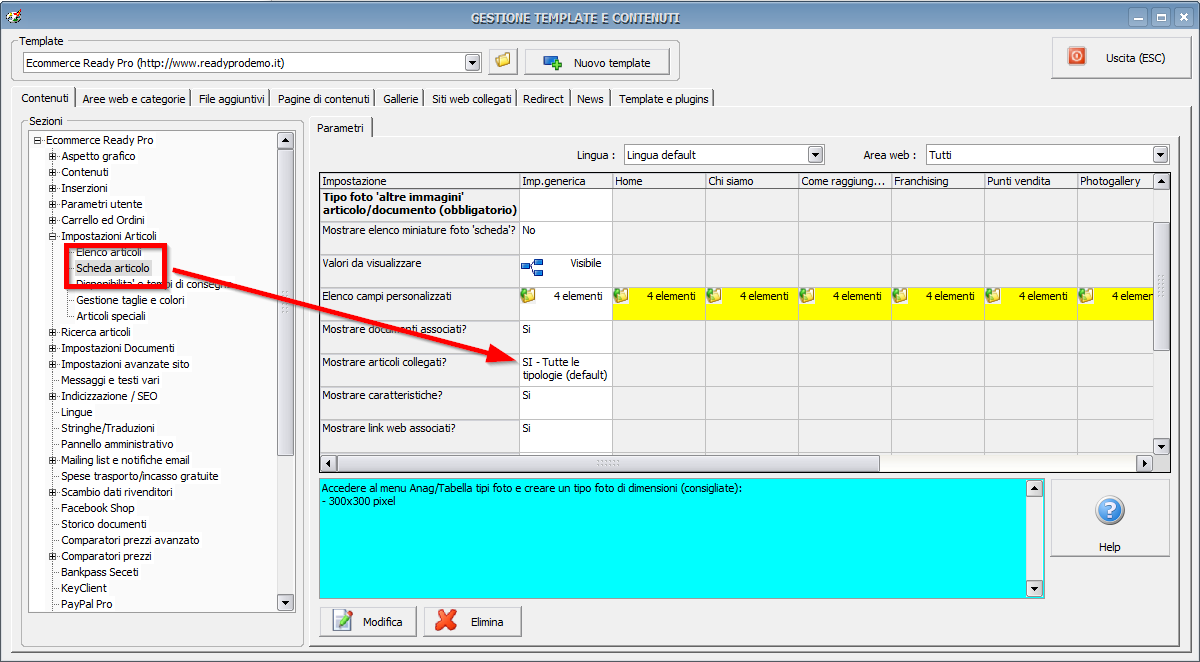The width and height of the screenshot is (1200, 662).
Task: Switch to Pagine di contenuti tab
Action: (x=323, y=99)
